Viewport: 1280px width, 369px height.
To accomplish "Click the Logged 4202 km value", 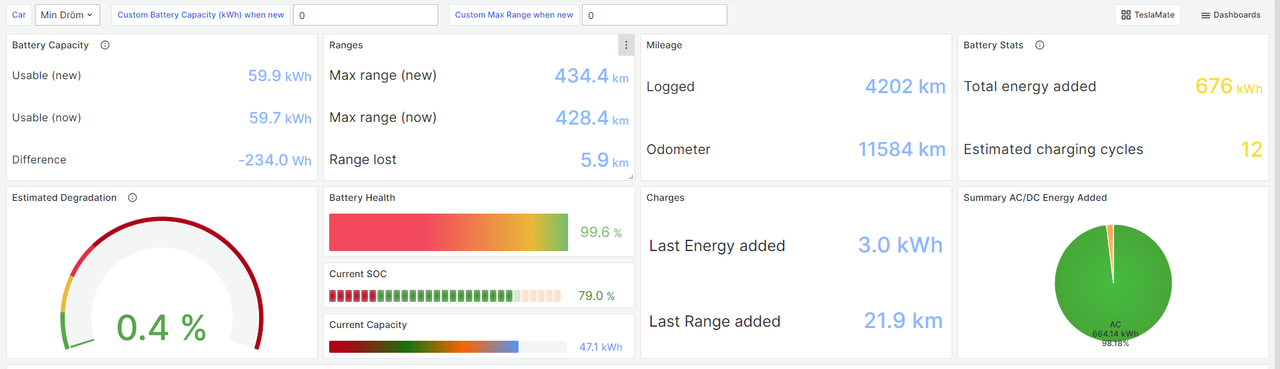I will pos(905,86).
